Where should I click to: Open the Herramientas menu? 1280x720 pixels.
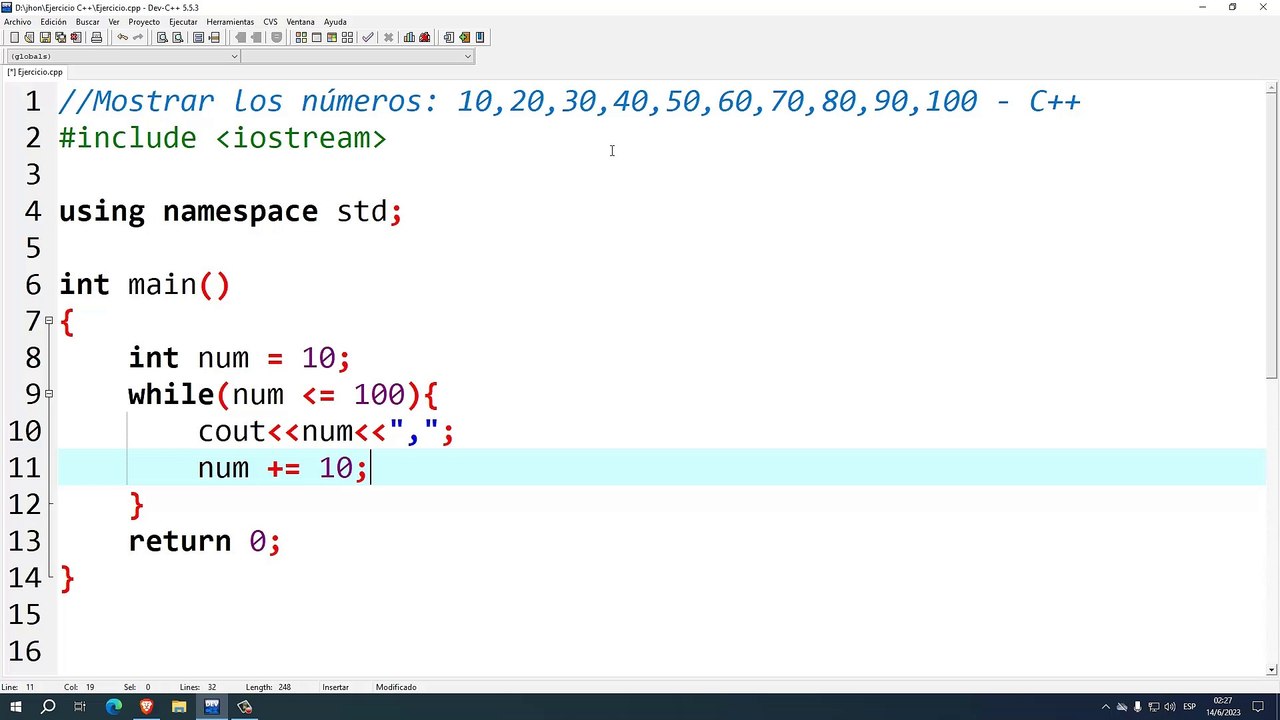point(230,21)
